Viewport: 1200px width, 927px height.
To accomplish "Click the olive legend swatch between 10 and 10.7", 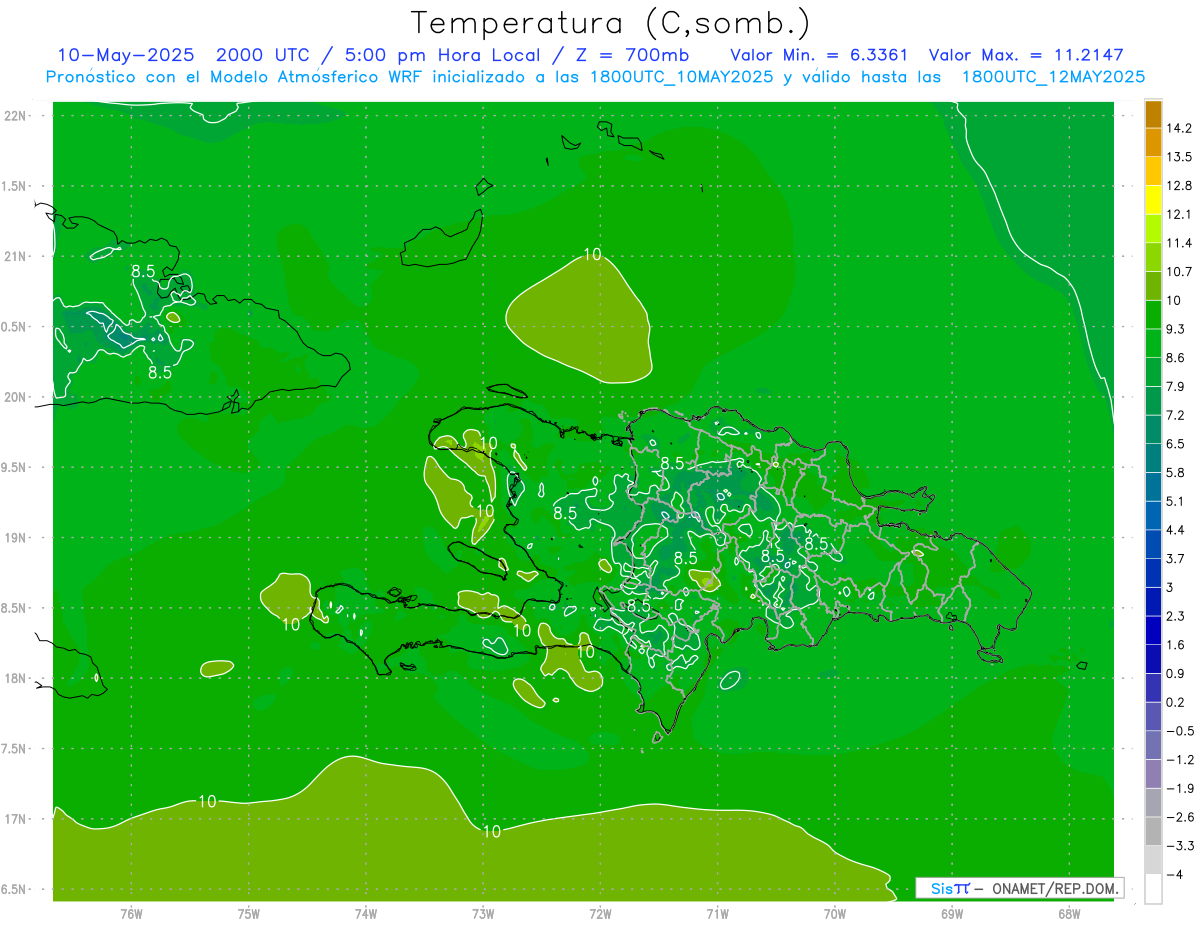I will point(1153,286).
